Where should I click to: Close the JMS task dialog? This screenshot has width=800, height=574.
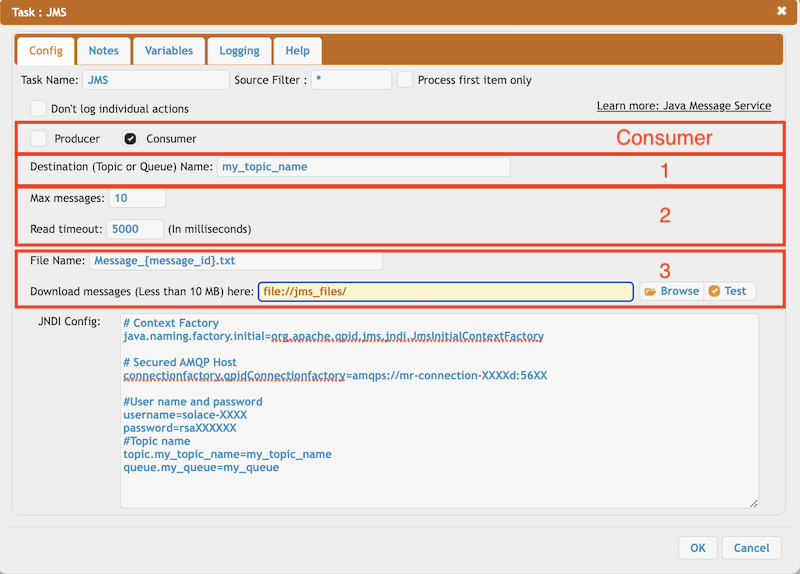(781, 11)
